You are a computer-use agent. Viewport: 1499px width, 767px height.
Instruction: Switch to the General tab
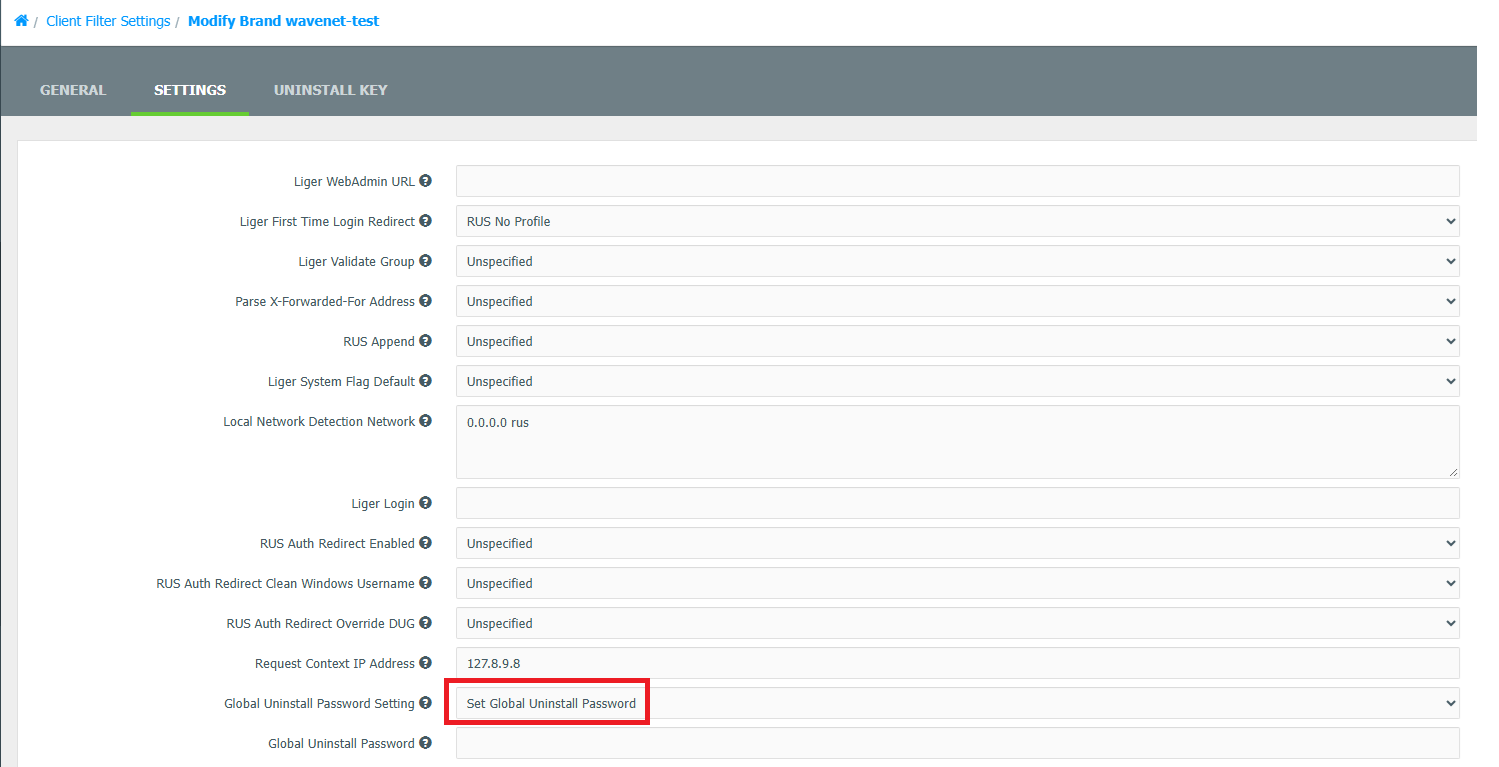point(73,90)
